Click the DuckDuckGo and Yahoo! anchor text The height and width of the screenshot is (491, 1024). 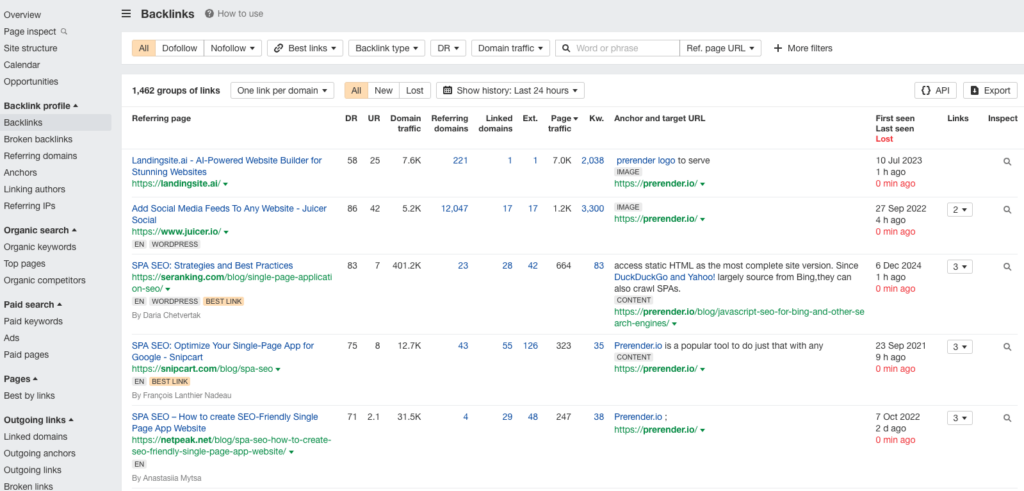pyautogui.click(x=665, y=277)
